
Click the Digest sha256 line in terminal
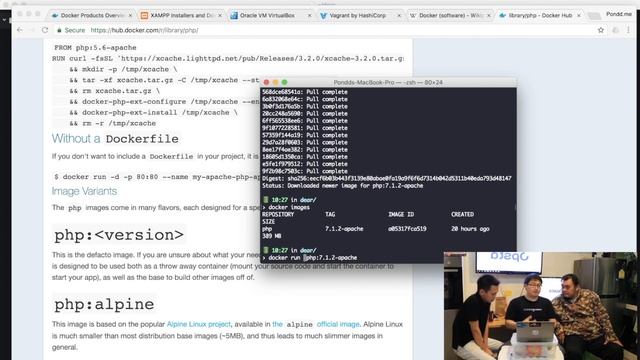387,178
